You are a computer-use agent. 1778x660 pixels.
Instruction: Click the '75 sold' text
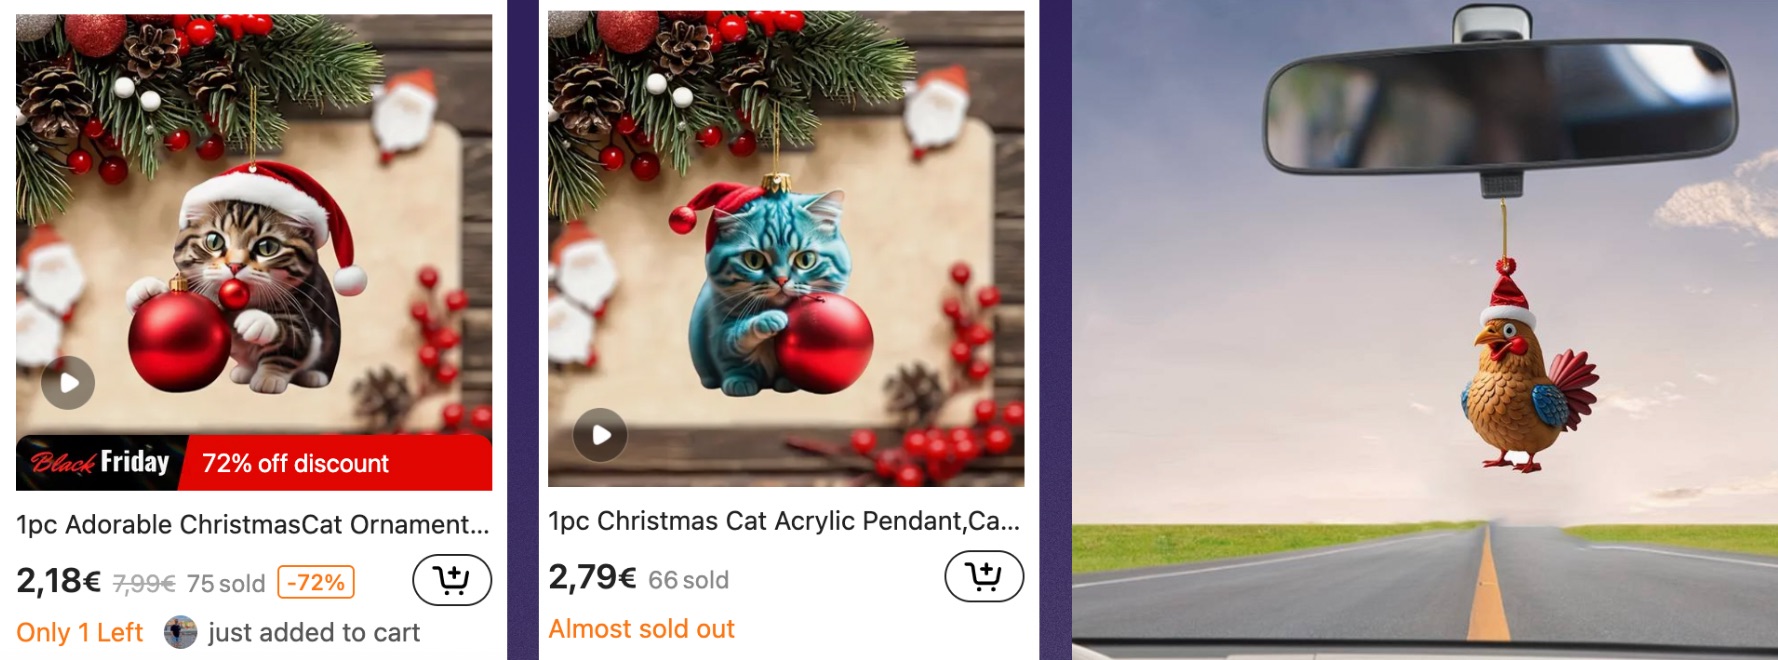226,583
